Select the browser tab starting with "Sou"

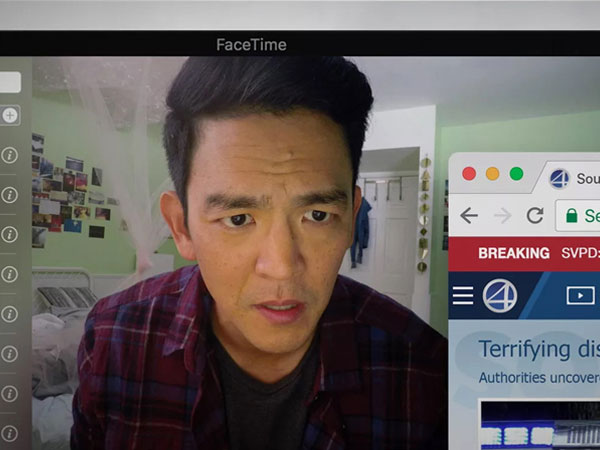coord(570,178)
